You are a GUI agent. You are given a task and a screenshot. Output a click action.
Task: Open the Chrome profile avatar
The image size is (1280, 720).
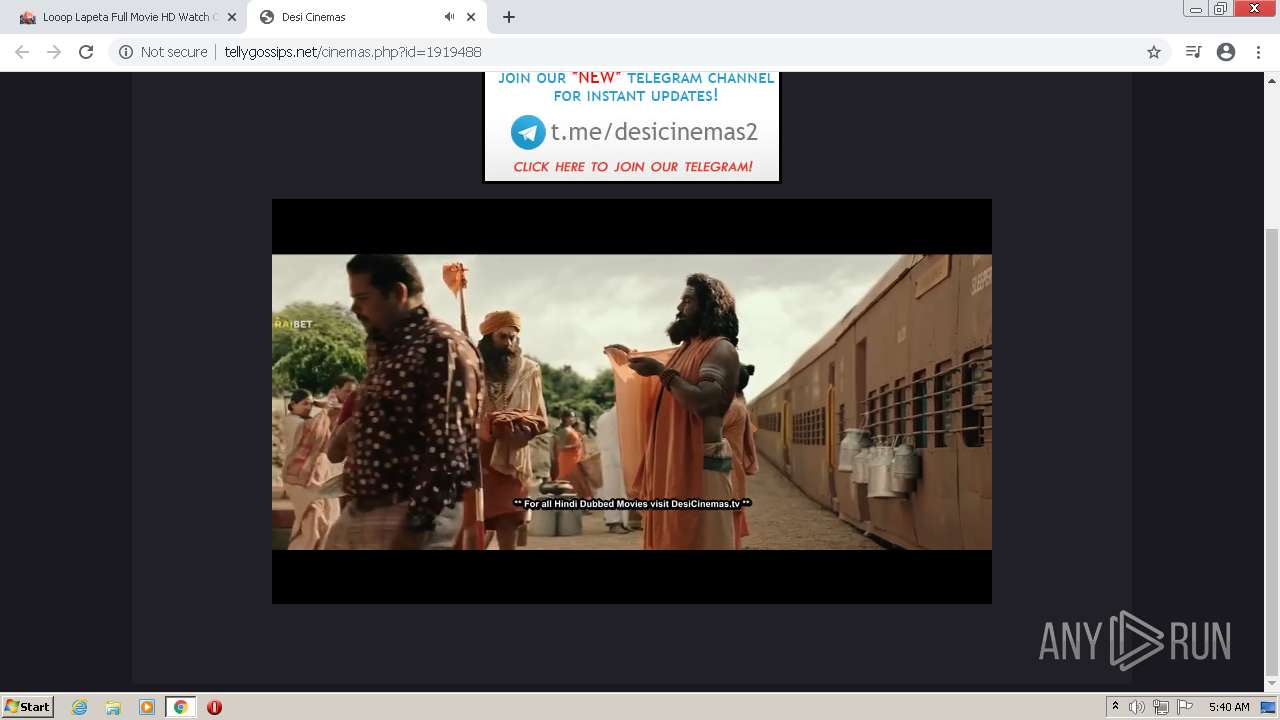coord(1226,52)
